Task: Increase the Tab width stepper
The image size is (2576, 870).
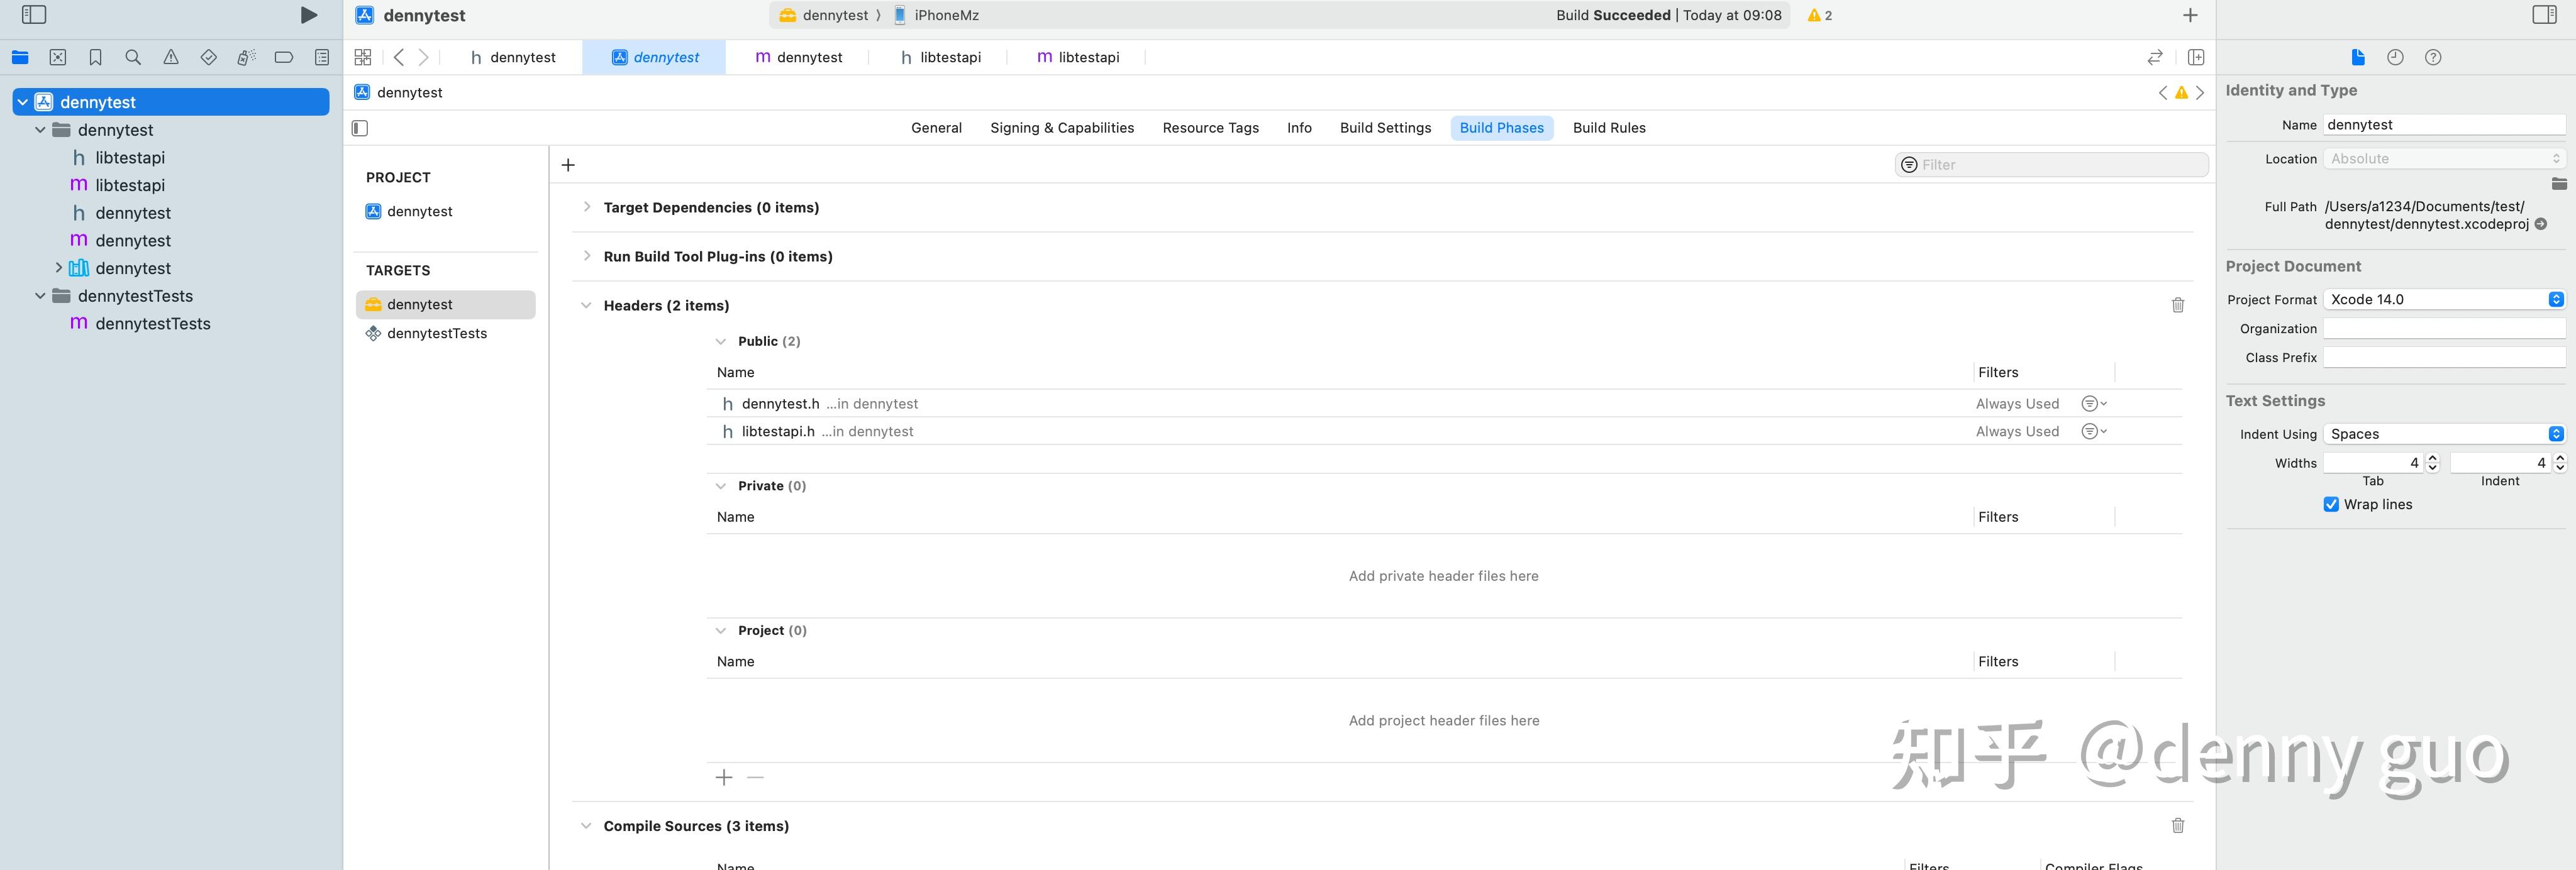Action: click(2433, 458)
